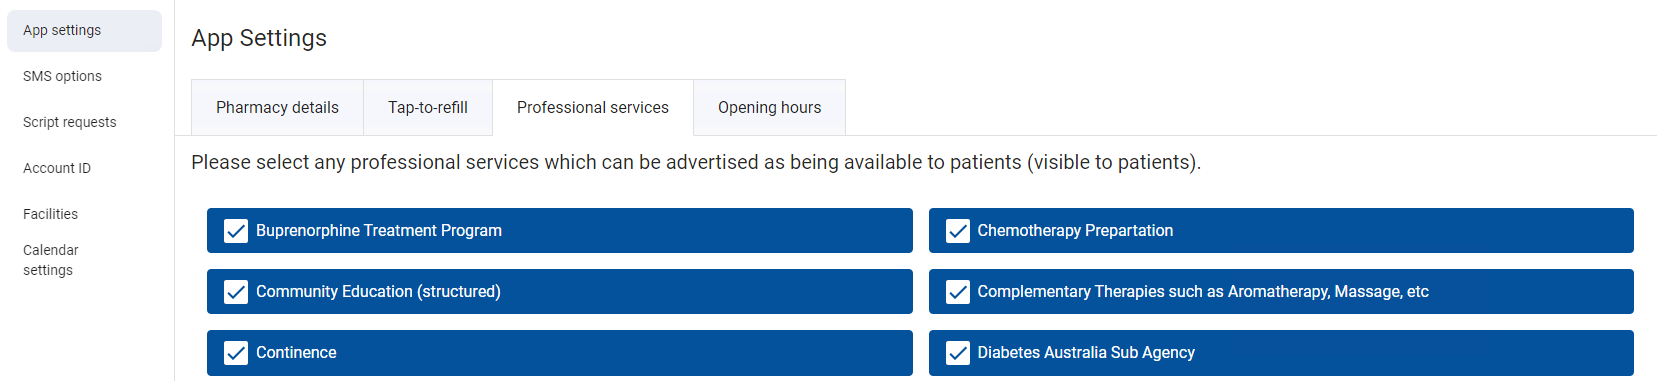This screenshot has width=1657, height=381.
Task: Click the Continence service label
Action: tap(296, 353)
